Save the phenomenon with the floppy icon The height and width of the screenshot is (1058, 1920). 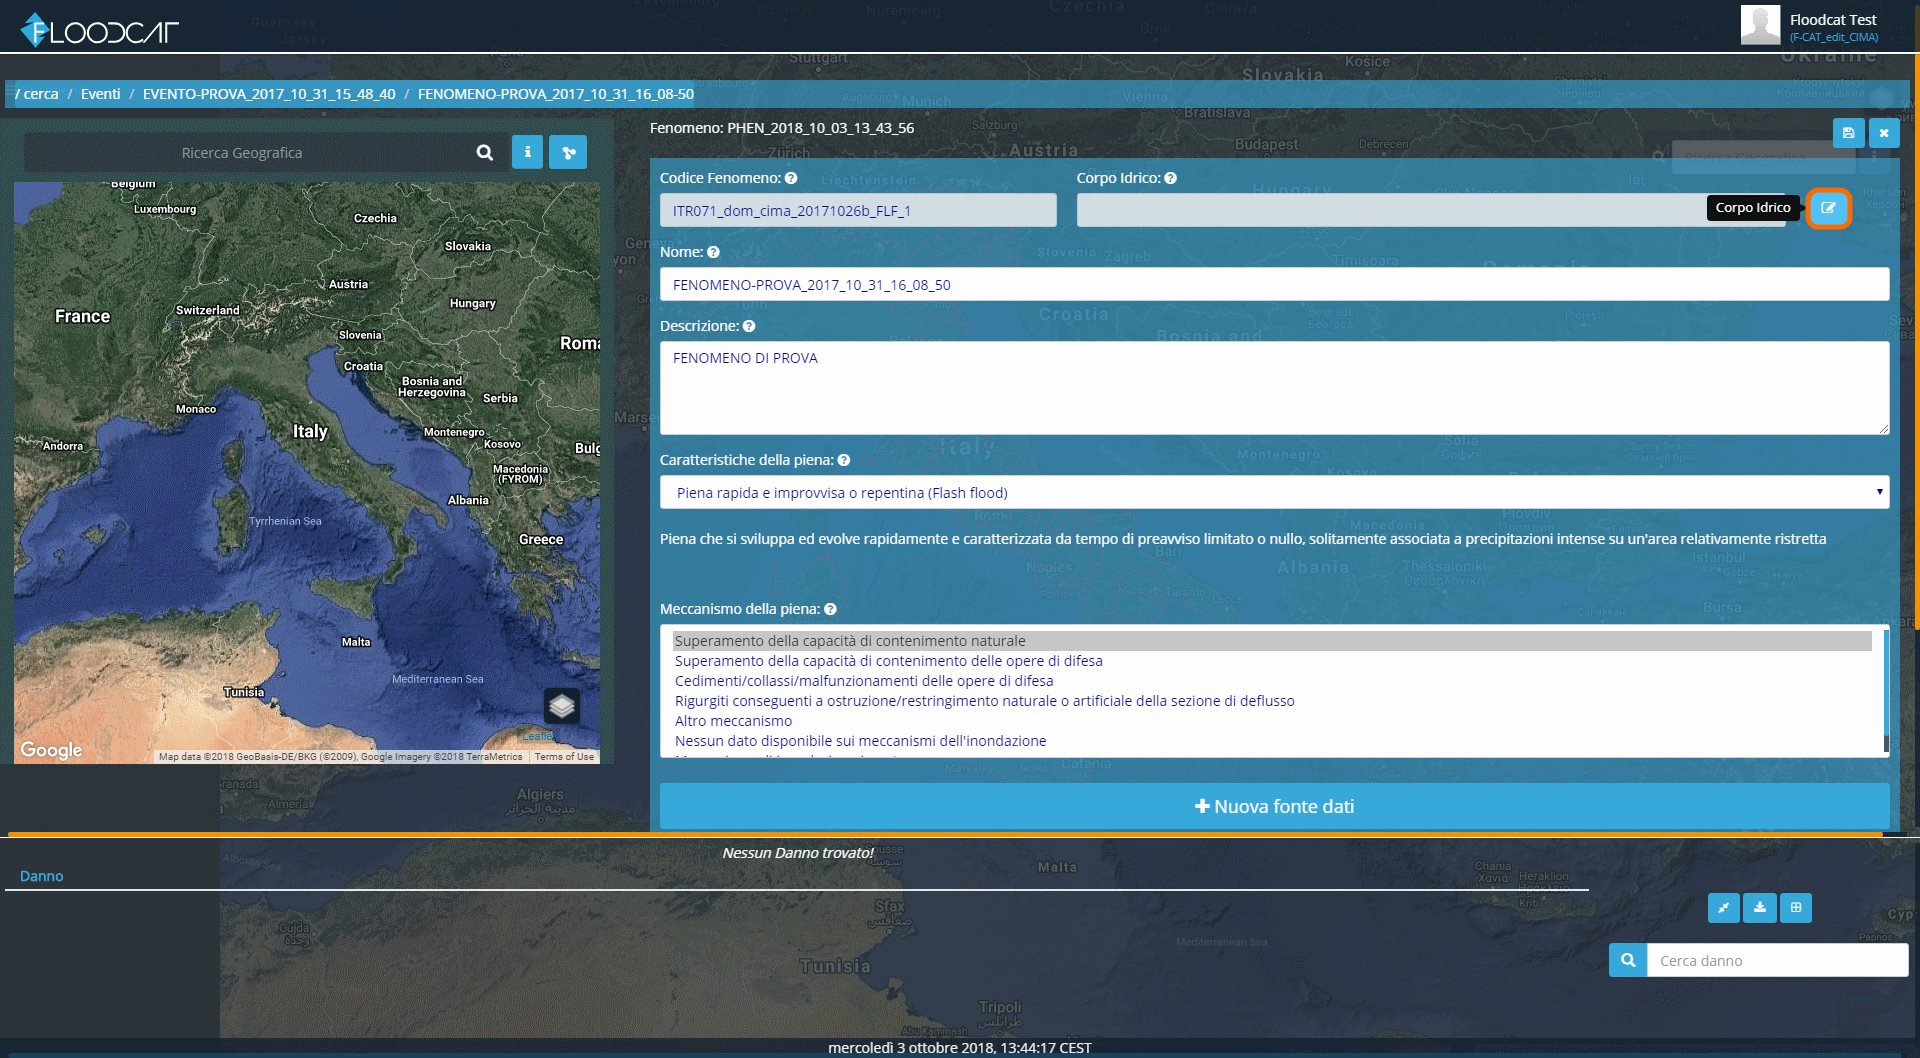click(x=1848, y=133)
